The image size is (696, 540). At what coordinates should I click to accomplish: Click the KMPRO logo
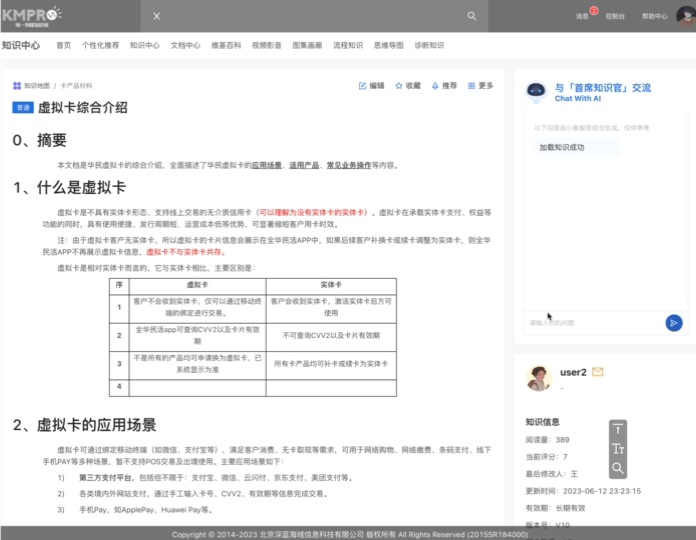tap(32, 15)
